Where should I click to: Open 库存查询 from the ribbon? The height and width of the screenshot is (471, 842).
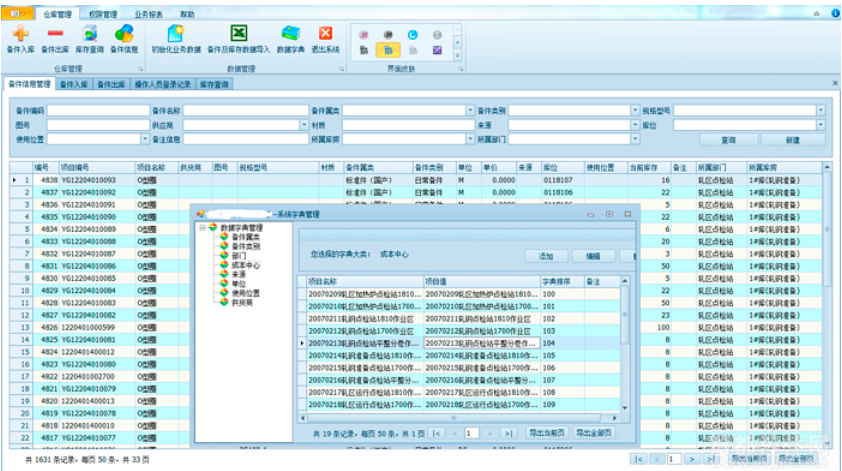coord(89,36)
